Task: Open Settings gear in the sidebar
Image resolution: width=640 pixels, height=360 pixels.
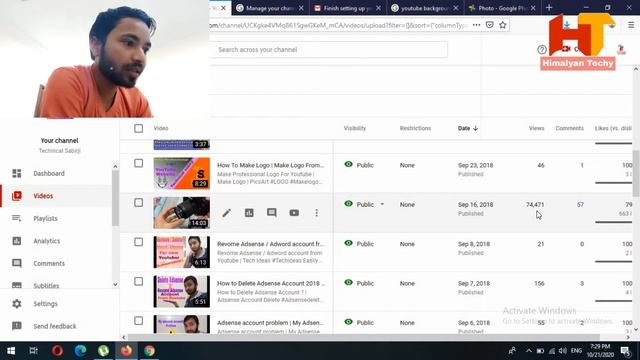Action: click(17, 304)
